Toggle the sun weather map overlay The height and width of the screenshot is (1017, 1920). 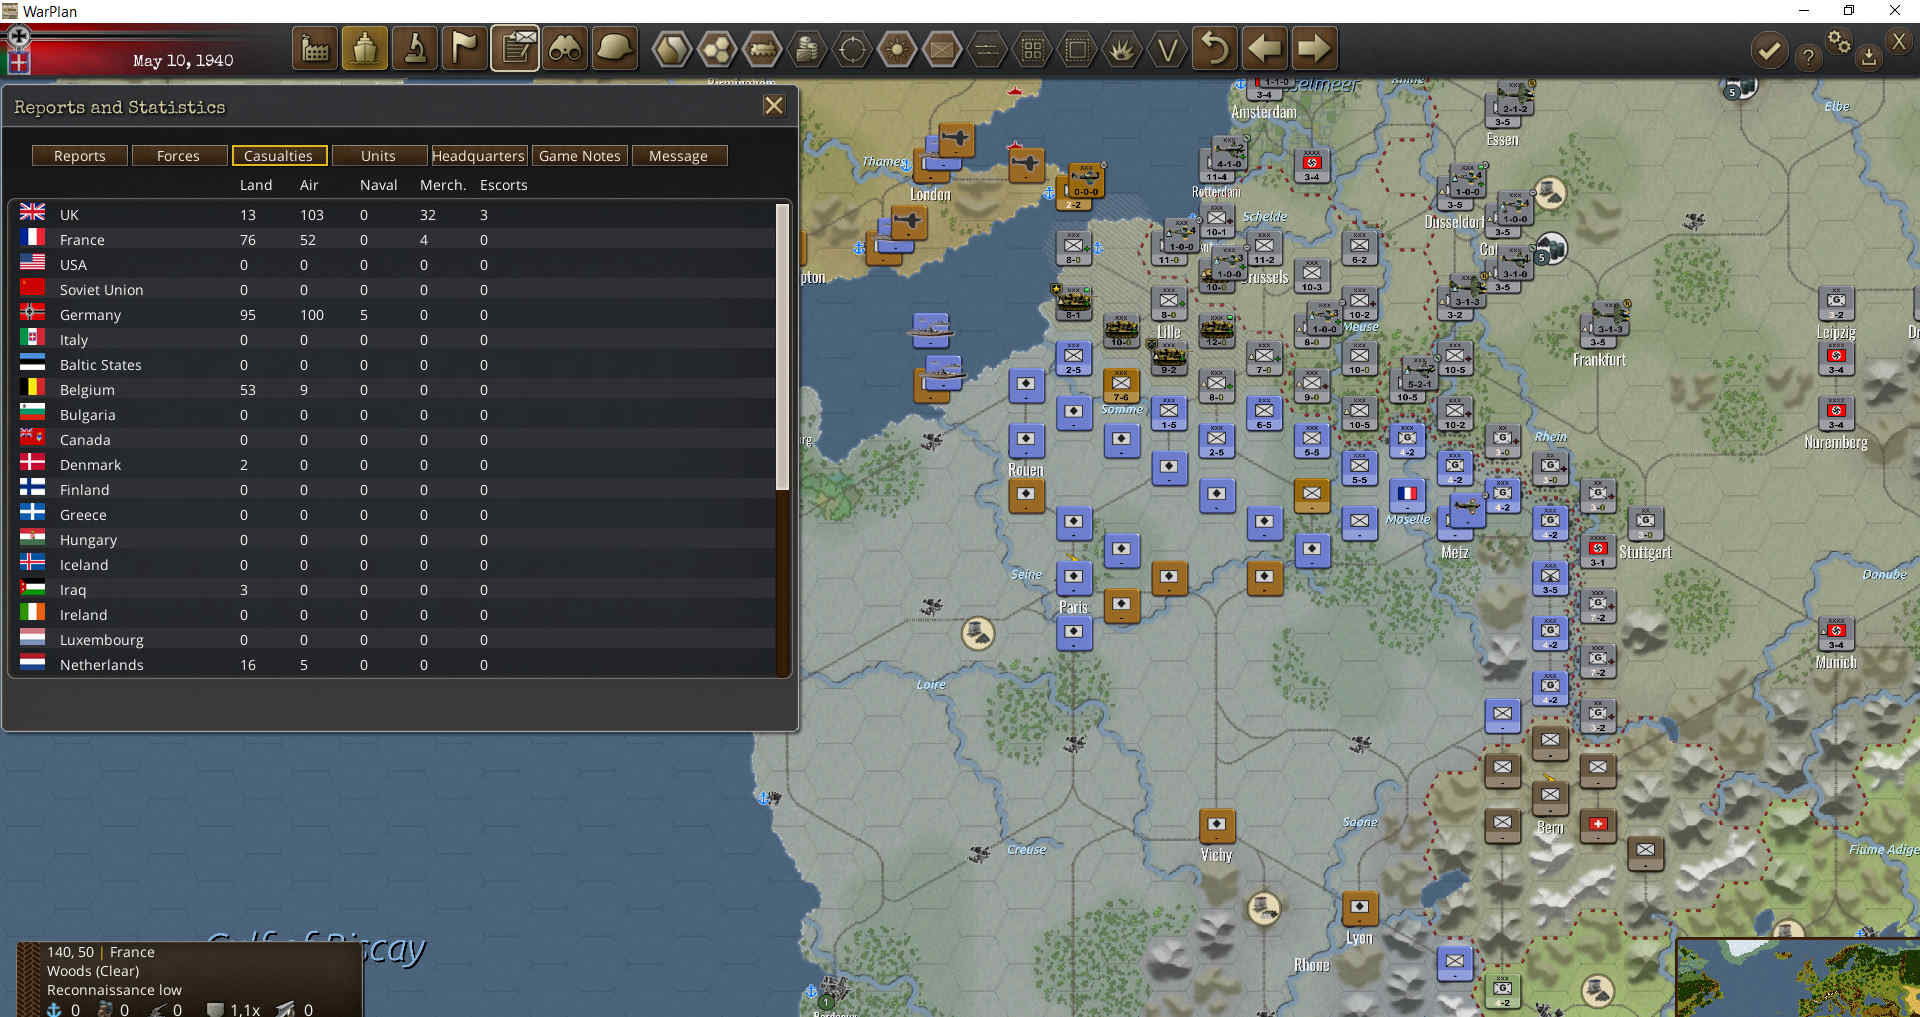pyautogui.click(x=897, y=48)
